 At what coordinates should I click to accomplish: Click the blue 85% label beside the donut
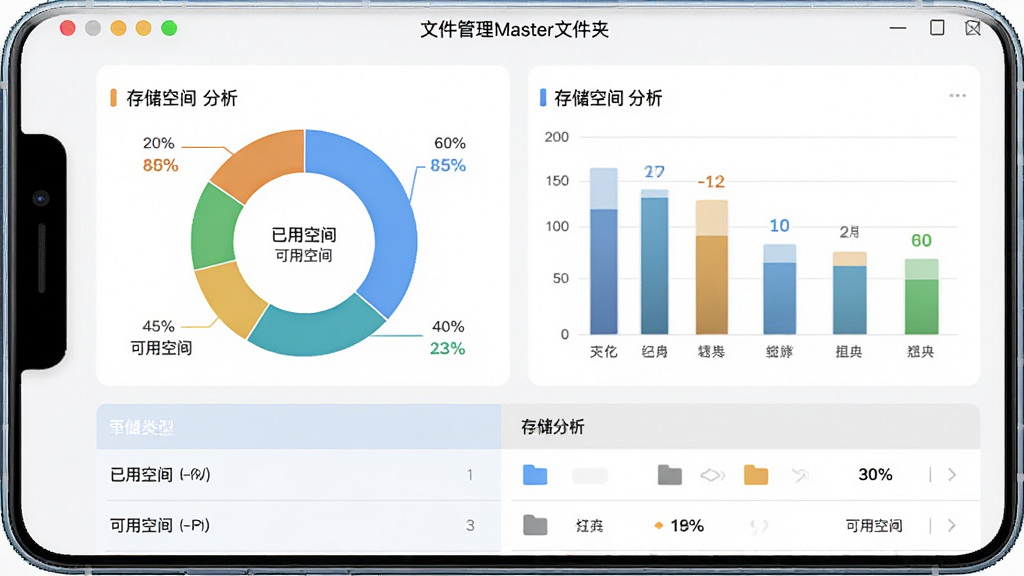(448, 165)
